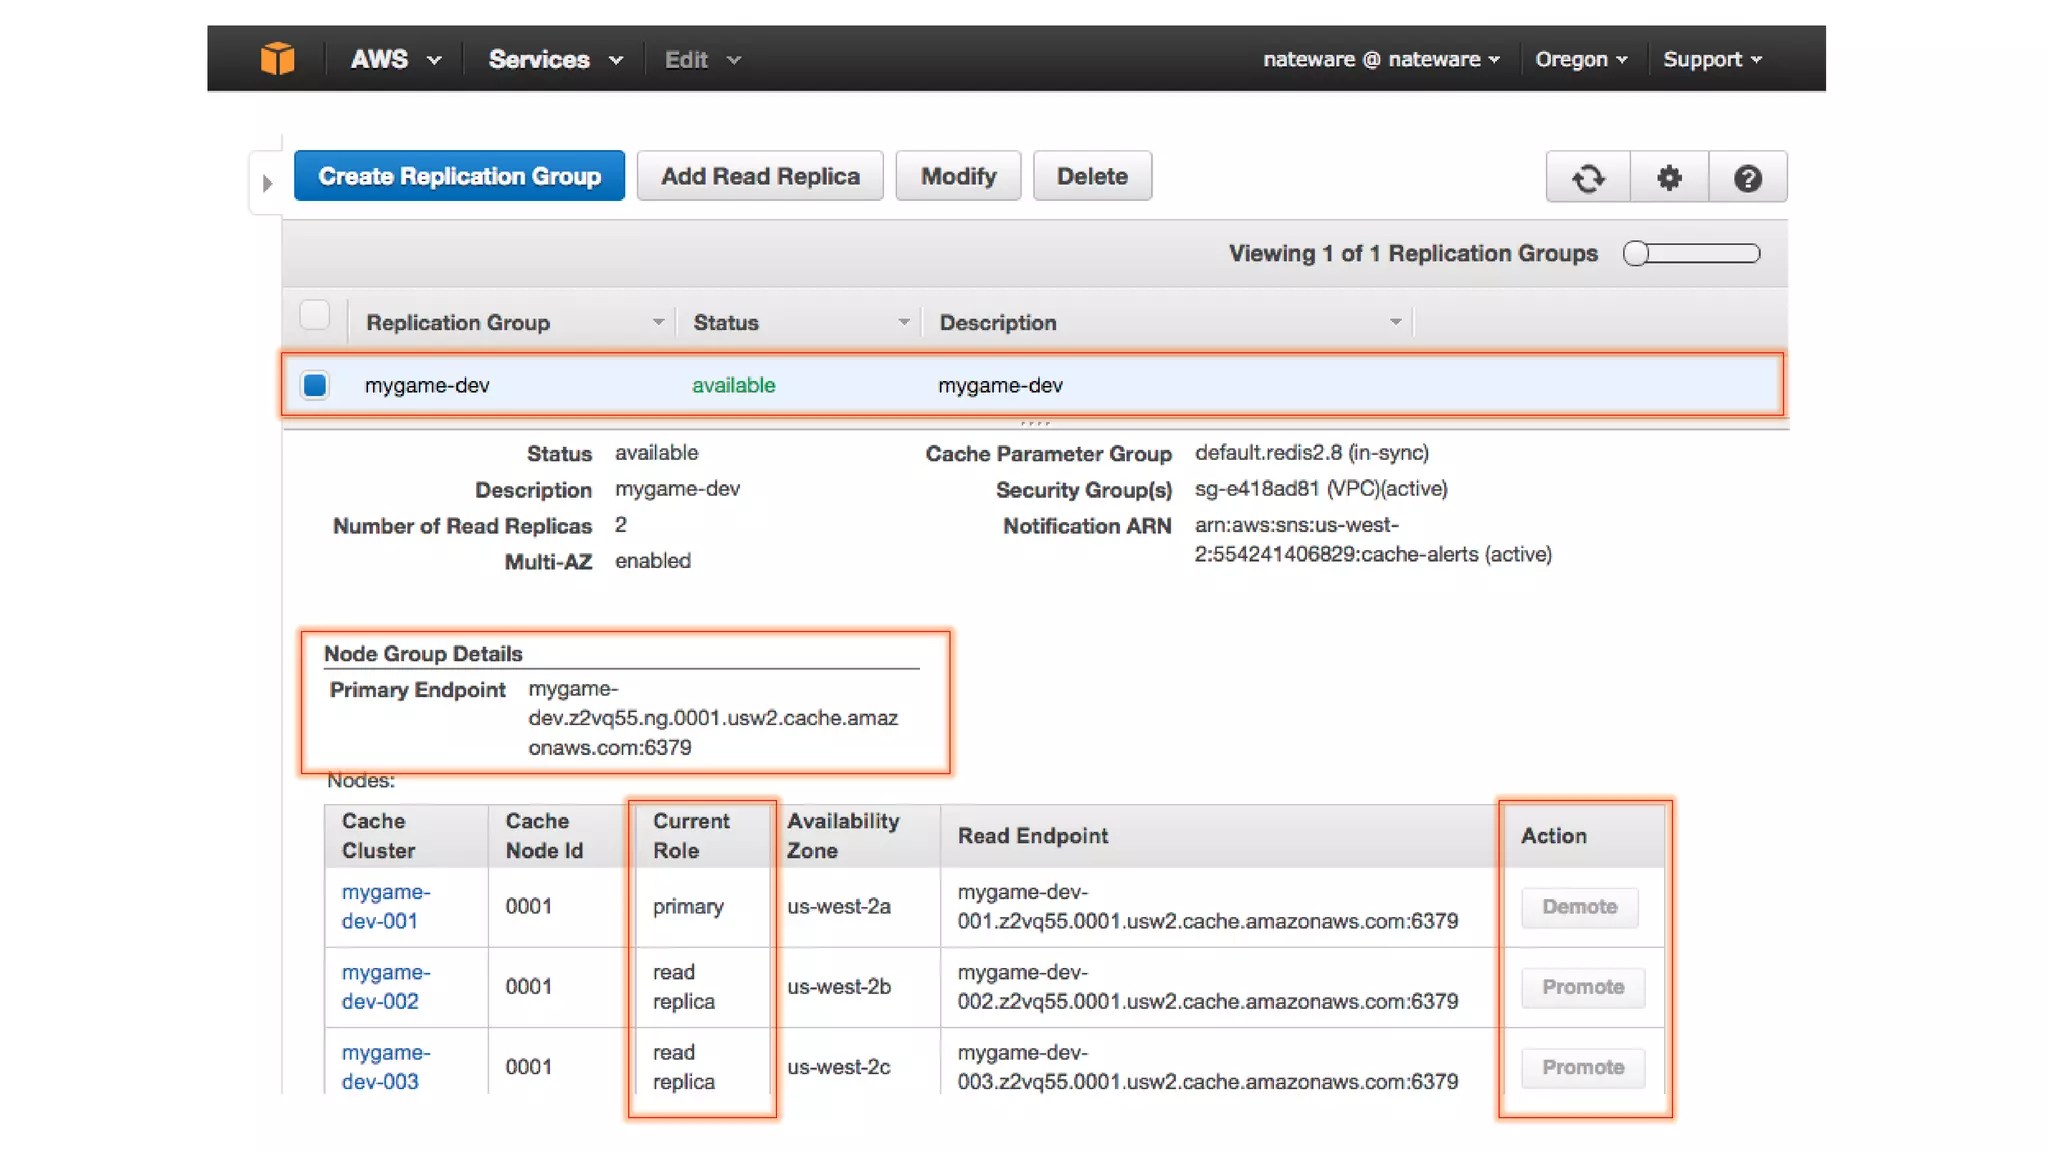Open the AWS menu
Viewport: 2048px width, 1152px height.
pyautogui.click(x=395, y=60)
